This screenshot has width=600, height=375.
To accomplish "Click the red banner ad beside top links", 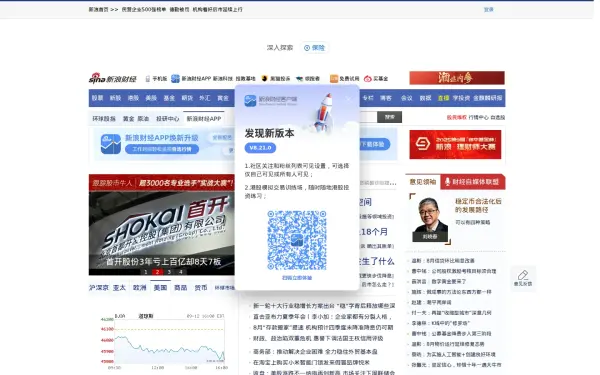I will pyautogui.click(x=457, y=78).
